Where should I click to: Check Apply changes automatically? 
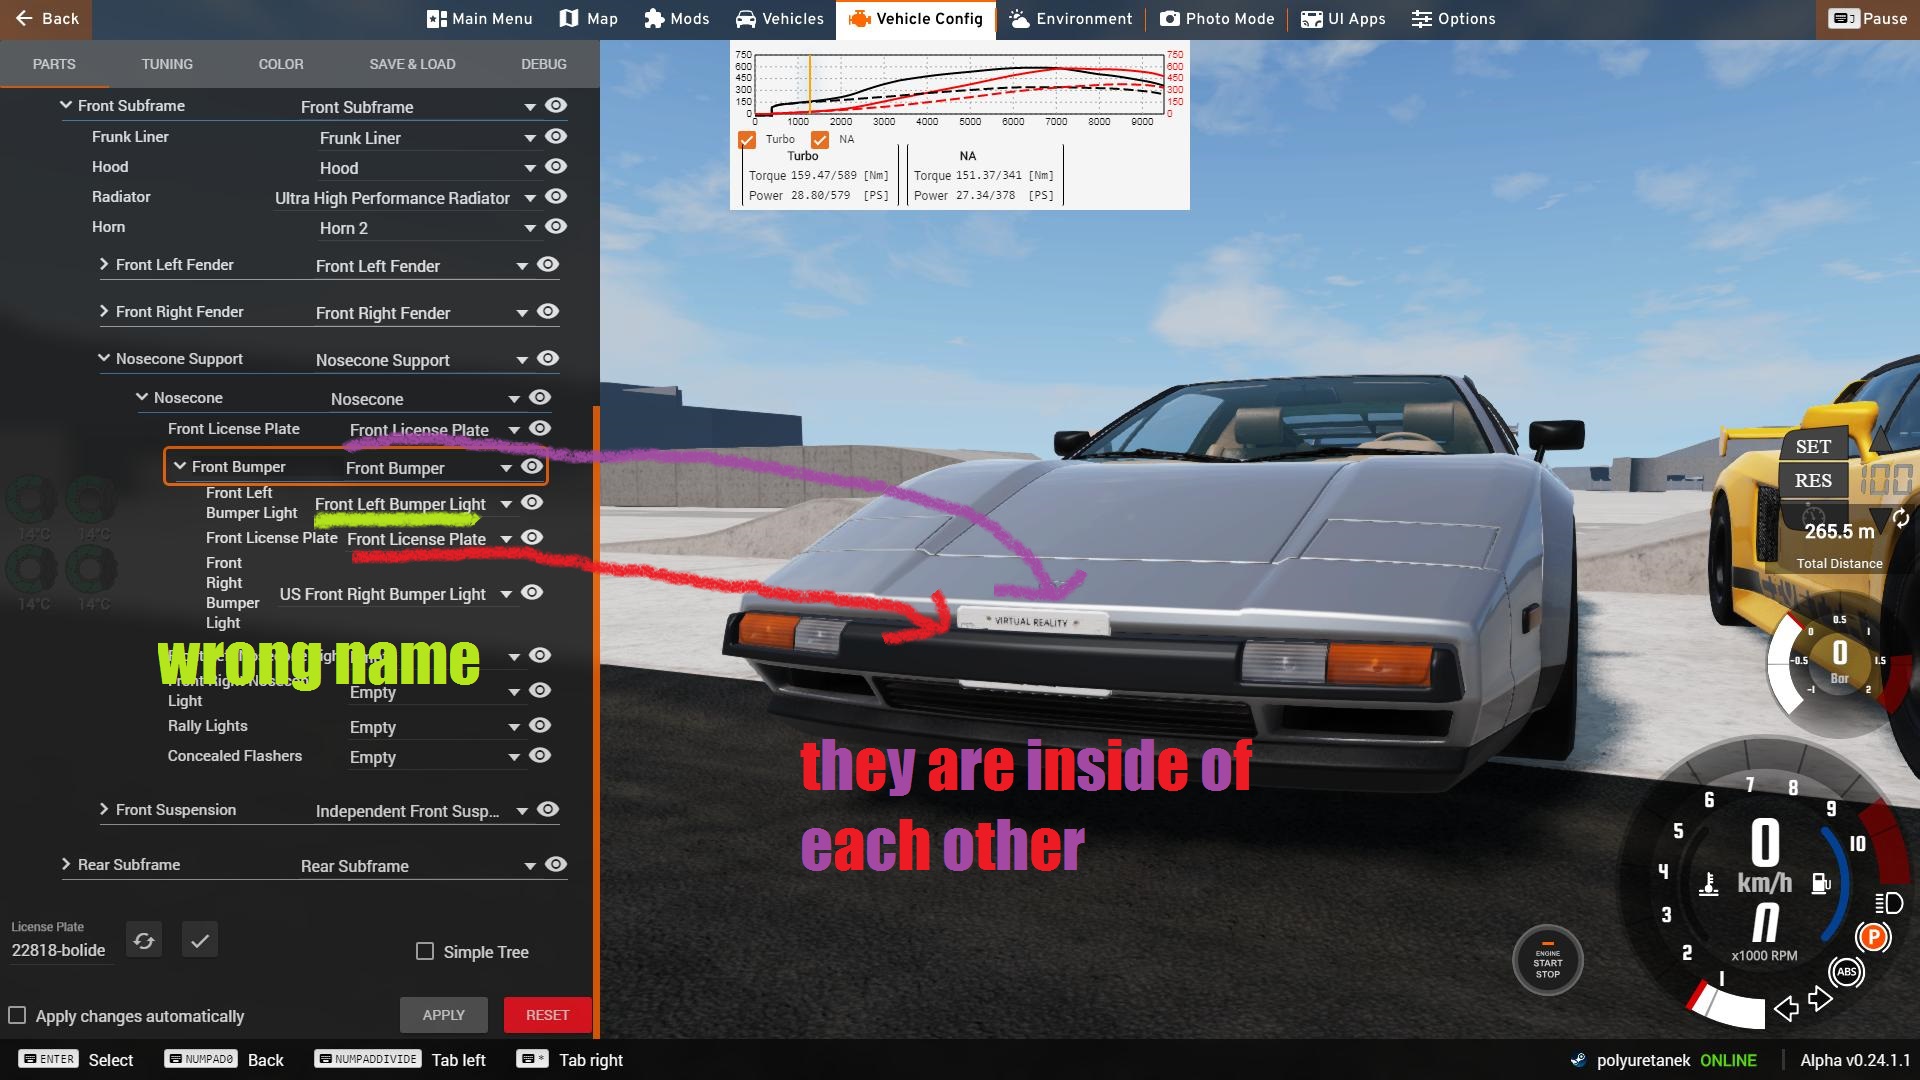[x=17, y=1015]
